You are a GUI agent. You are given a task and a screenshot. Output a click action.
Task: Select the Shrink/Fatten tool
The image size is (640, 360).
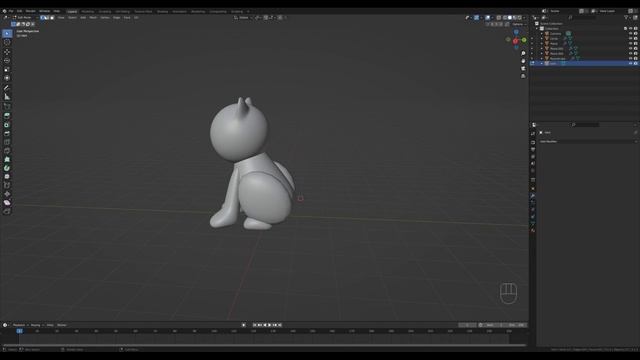pyautogui.click(x=7, y=194)
